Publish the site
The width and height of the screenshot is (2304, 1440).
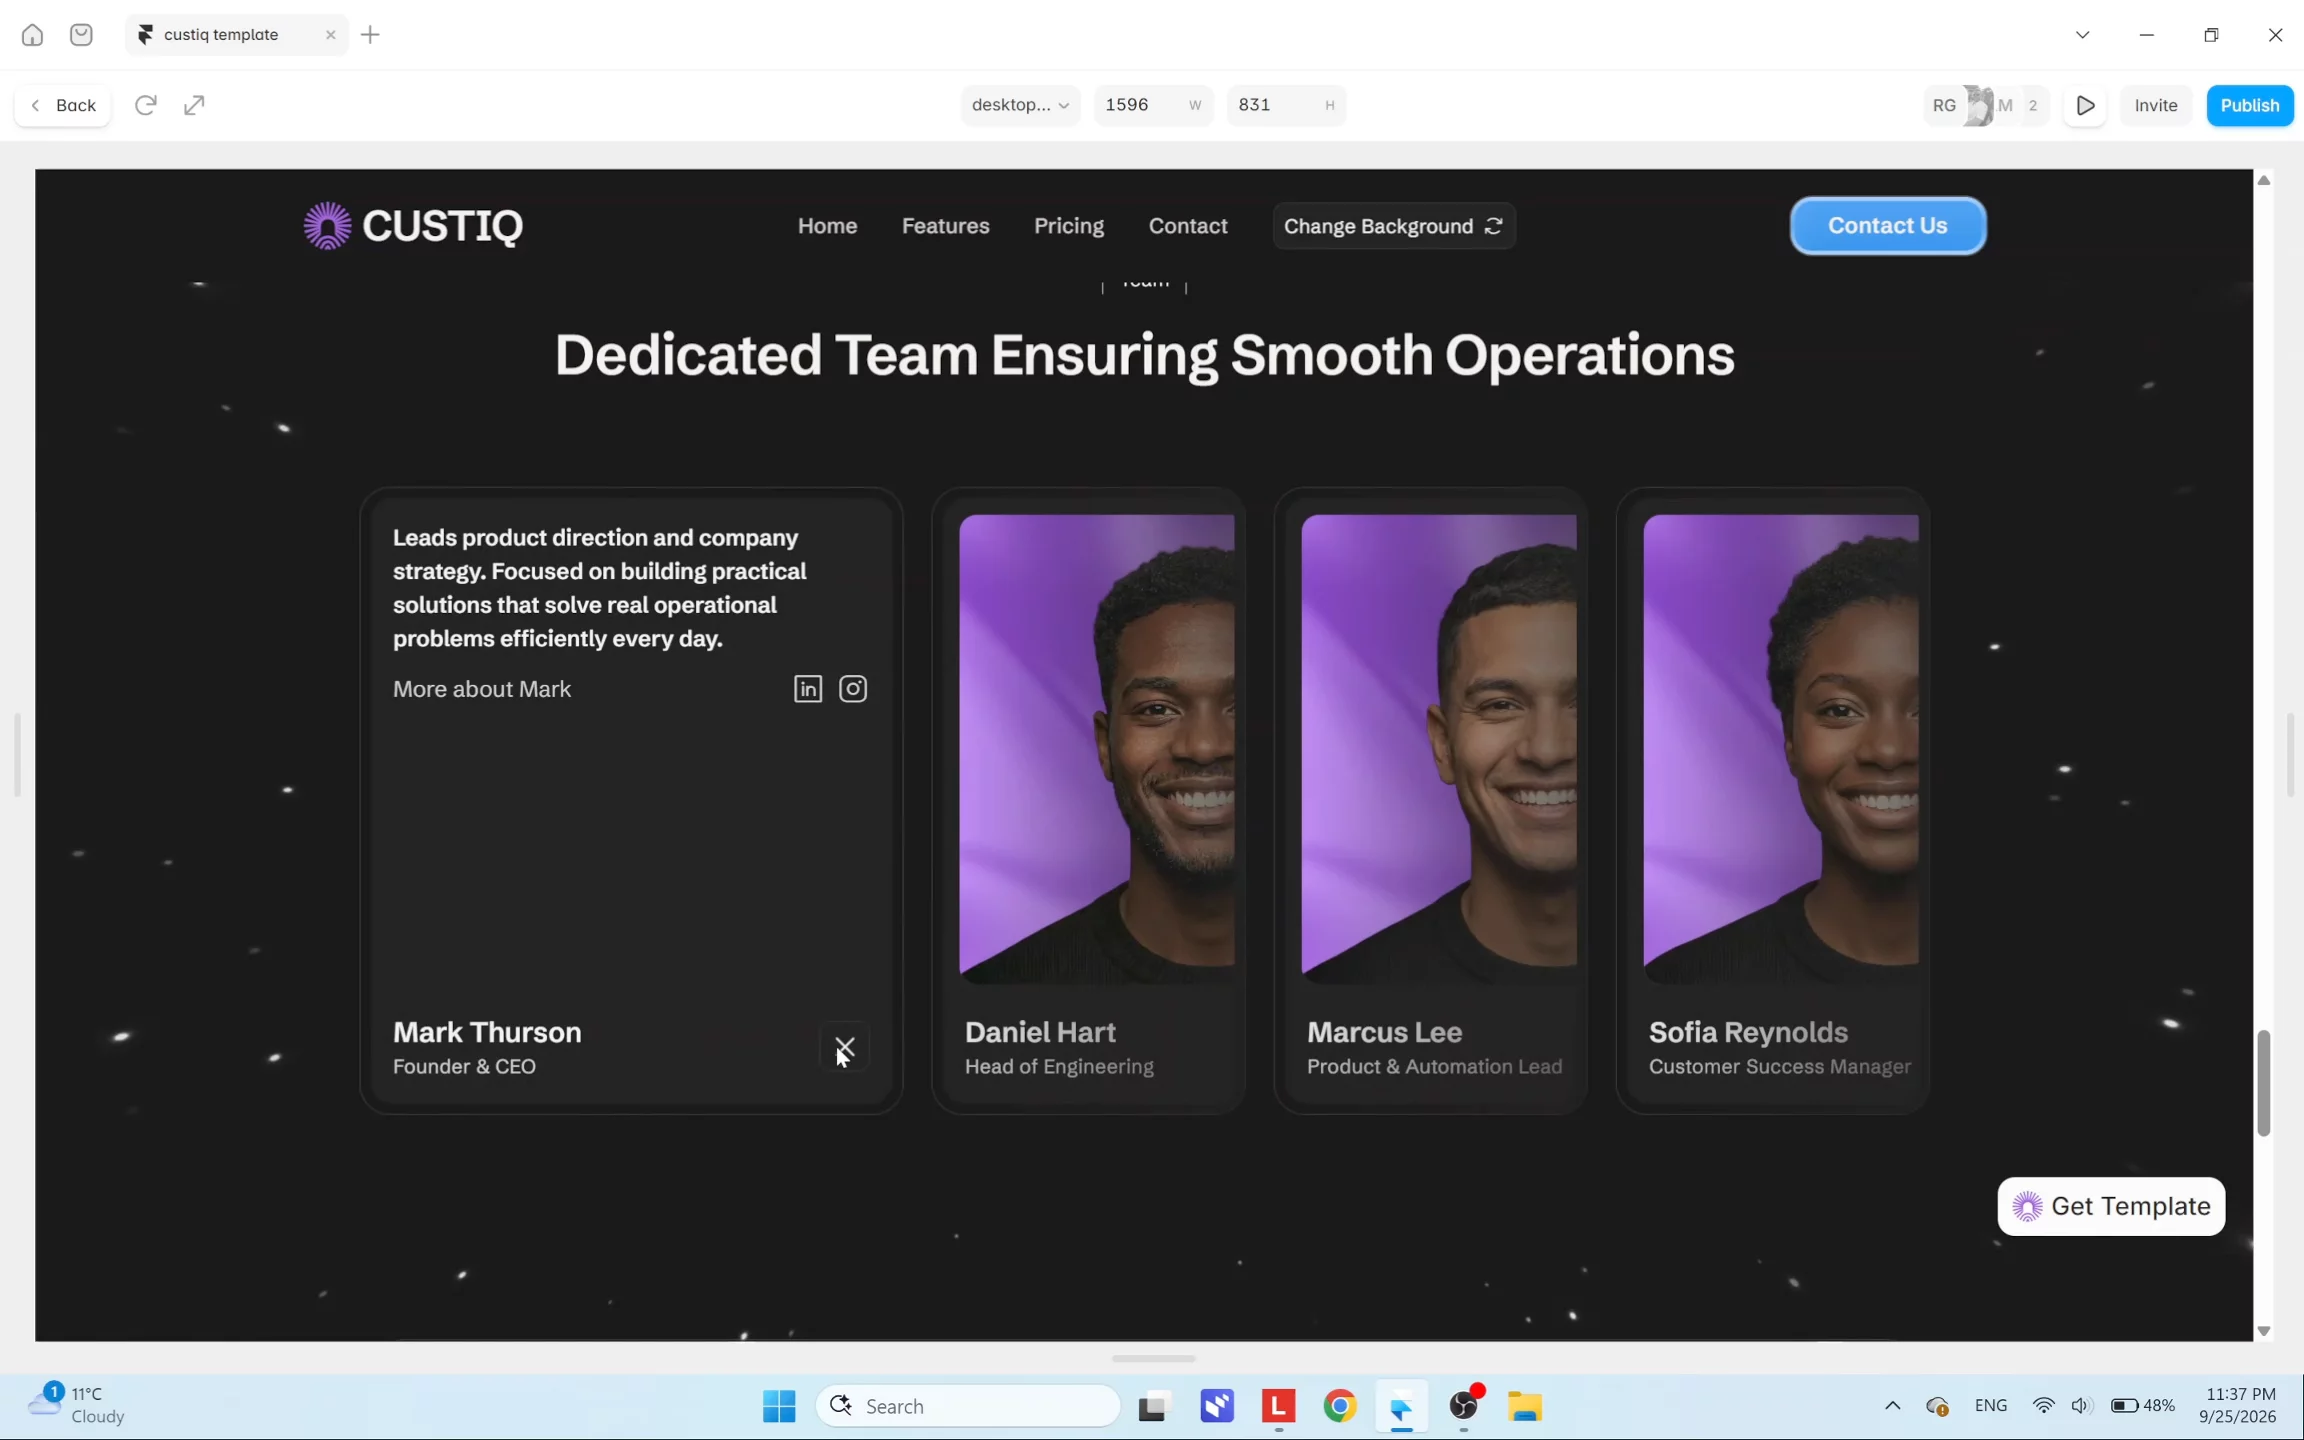(2249, 105)
